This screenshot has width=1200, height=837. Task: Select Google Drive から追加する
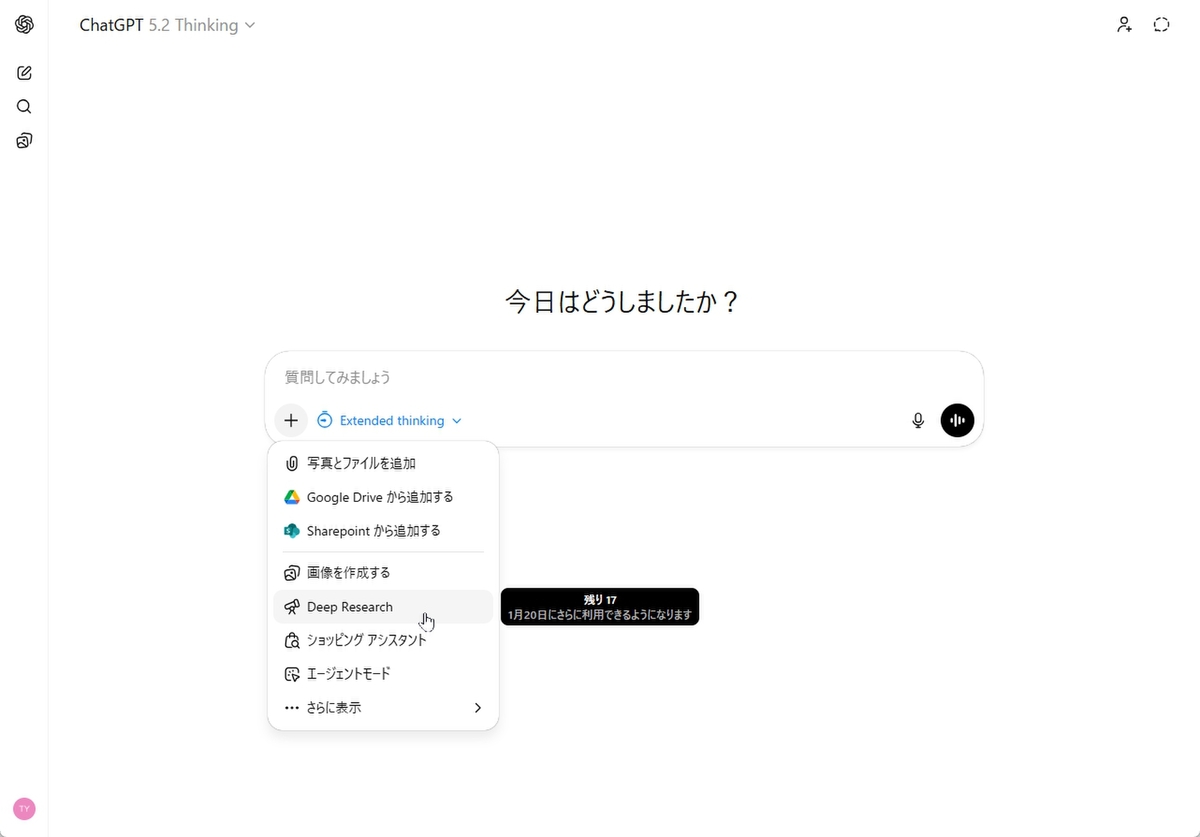point(383,497)
